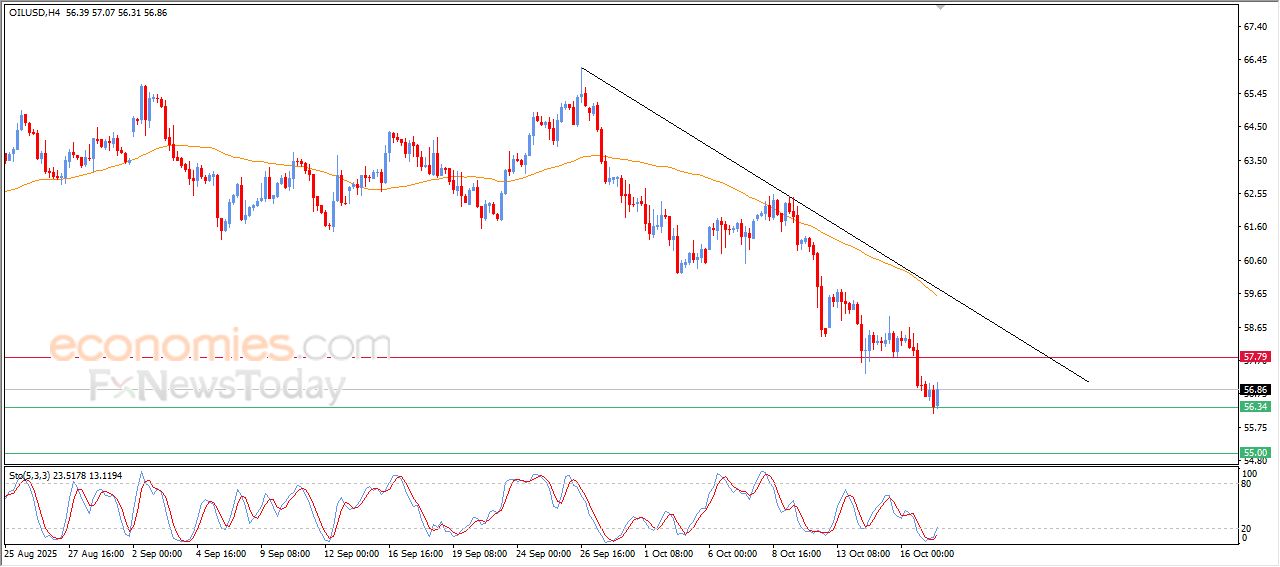Click the Sto(5,3,3) indicator label
1280x567 pixels.
click(x=35, y=476)
